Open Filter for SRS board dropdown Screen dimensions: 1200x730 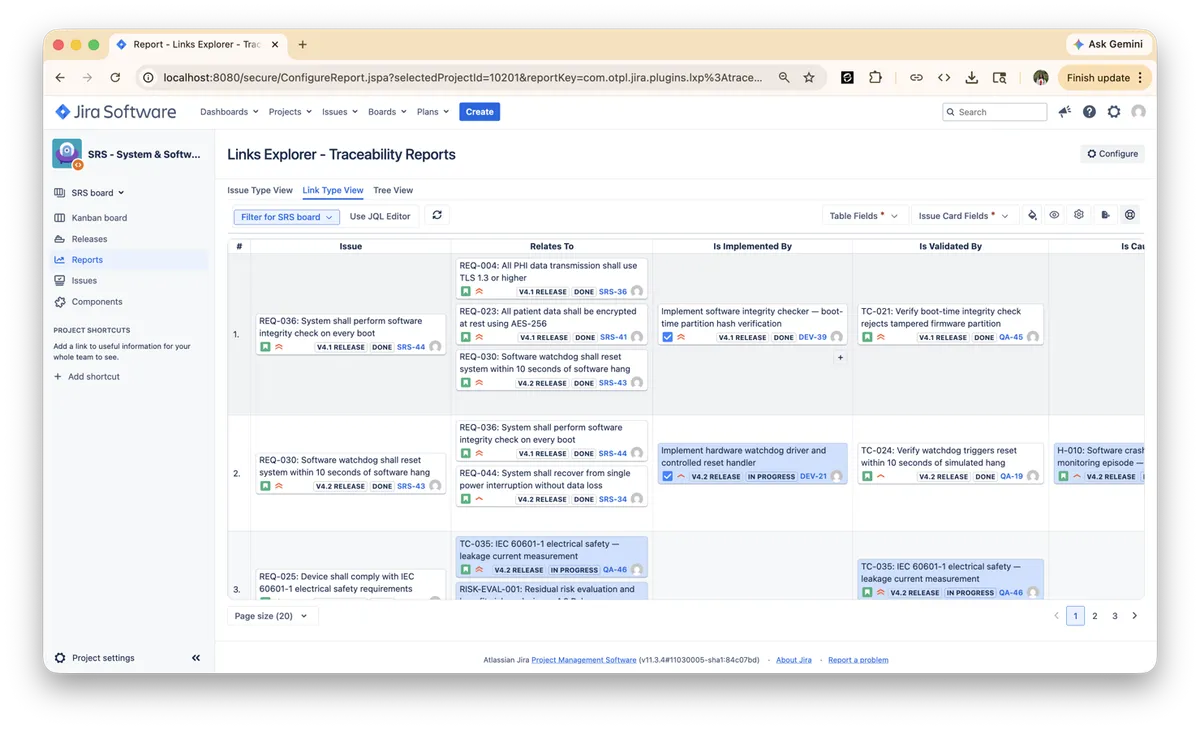287,217
